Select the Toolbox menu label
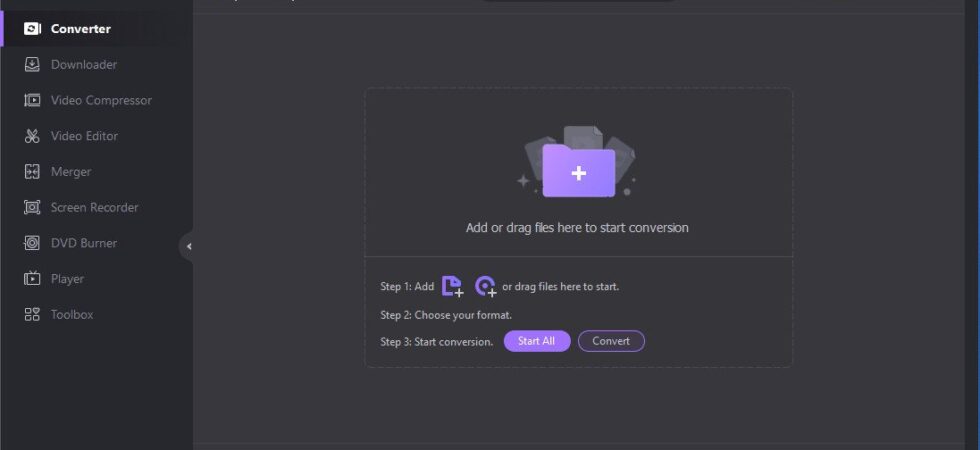Screen dimensions: 980x450 [x=72, y=314]
